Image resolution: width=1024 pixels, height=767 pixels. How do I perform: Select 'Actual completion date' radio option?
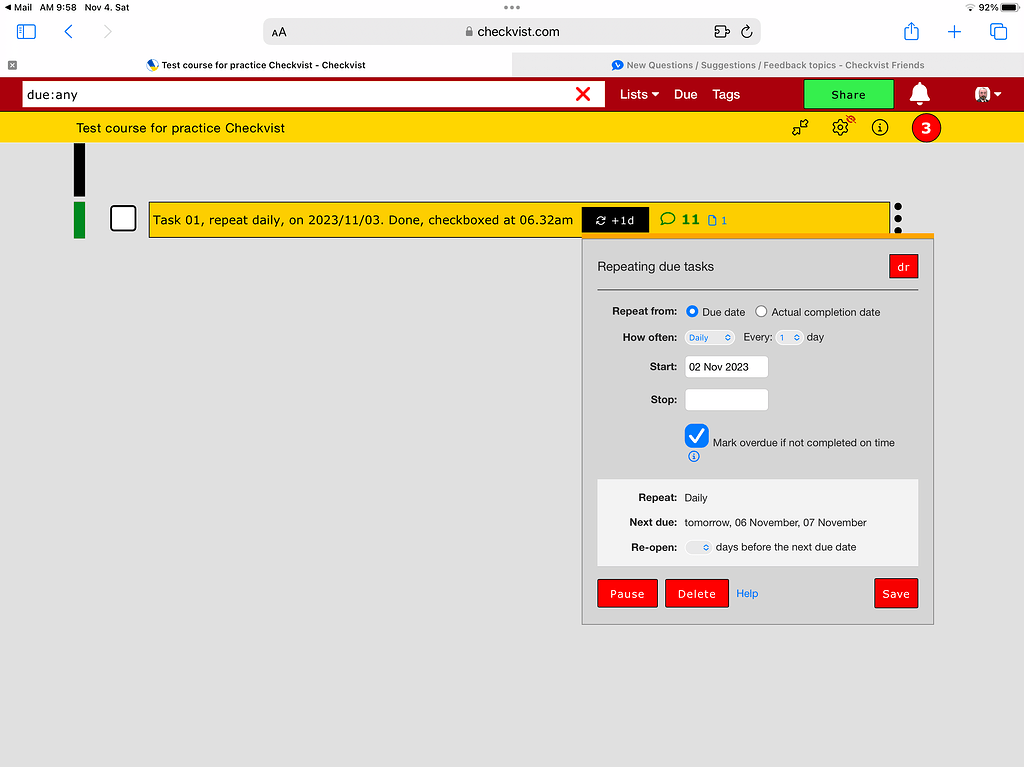click(x=761, y=312)
